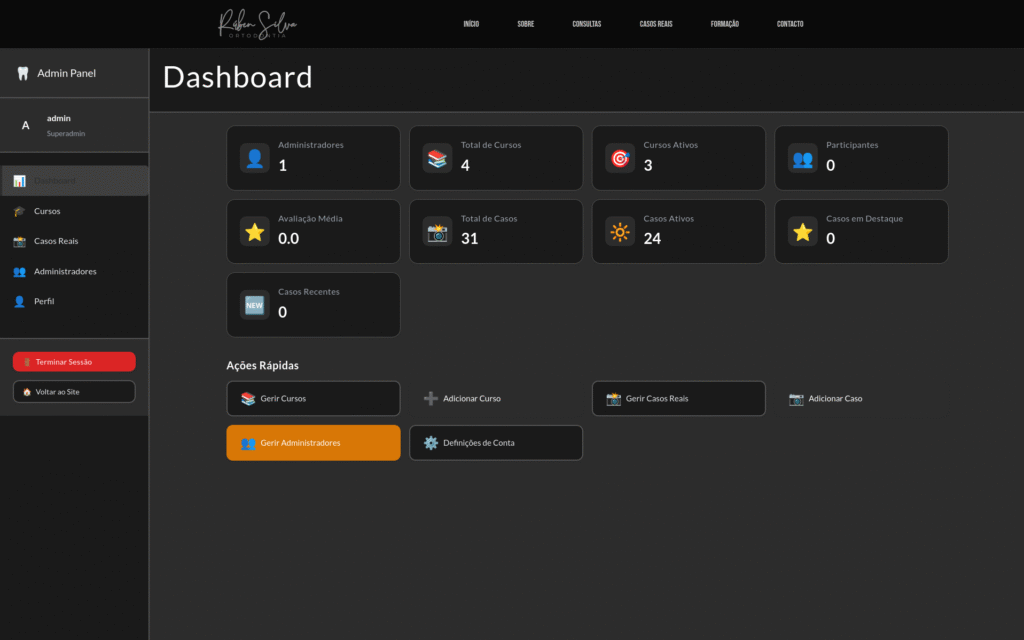Click the Voltar ao Site button
1024x640 pixels.
(x=74, y=392)
